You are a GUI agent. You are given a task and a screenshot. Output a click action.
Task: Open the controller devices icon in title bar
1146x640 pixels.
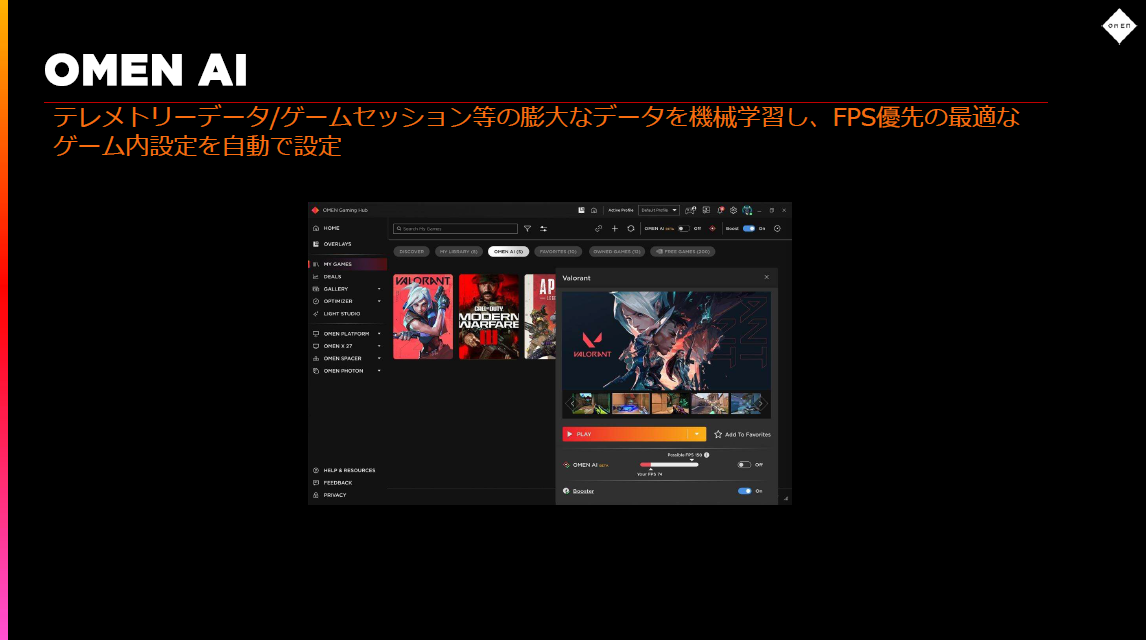[690, 210]
